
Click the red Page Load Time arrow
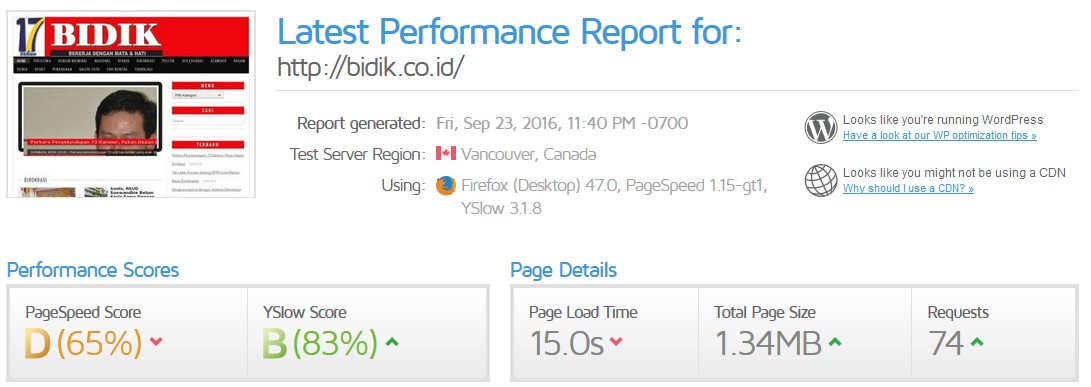(x=616, y=342)
